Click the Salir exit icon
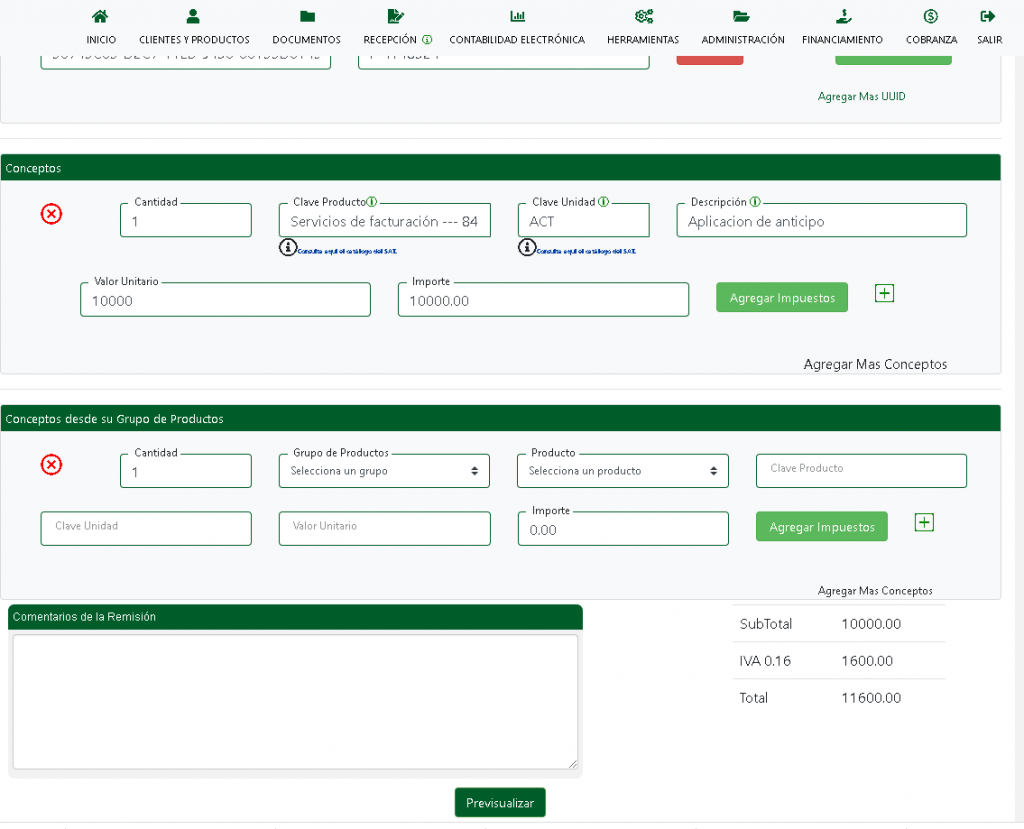Viewport: 1024px width, 829px height. tap(988, 17)
